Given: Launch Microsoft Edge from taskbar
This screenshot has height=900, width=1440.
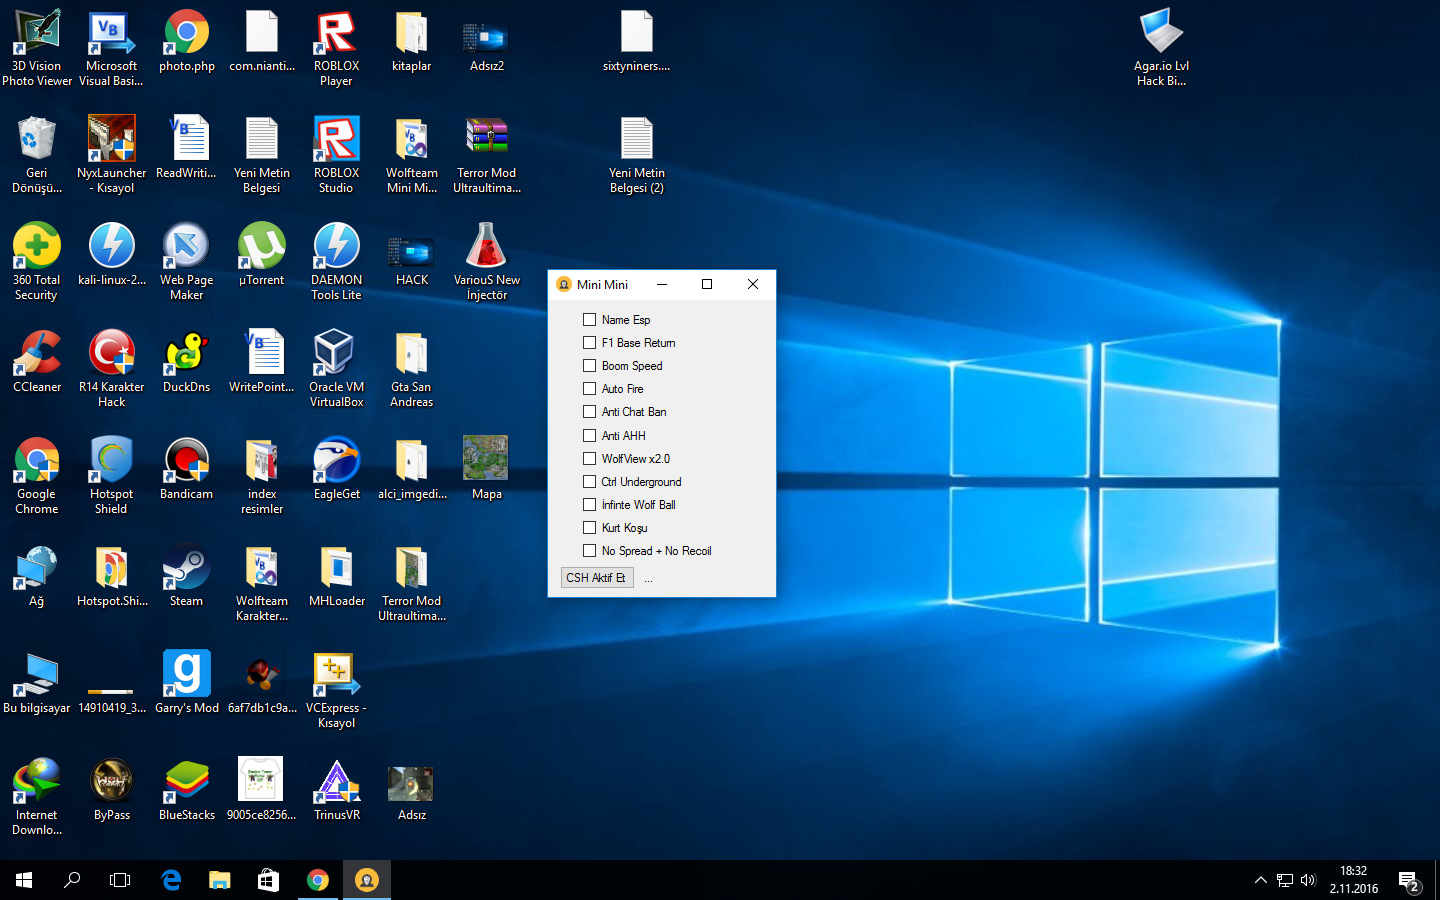Looking at the screenshot, I should (x=171, y=880).
